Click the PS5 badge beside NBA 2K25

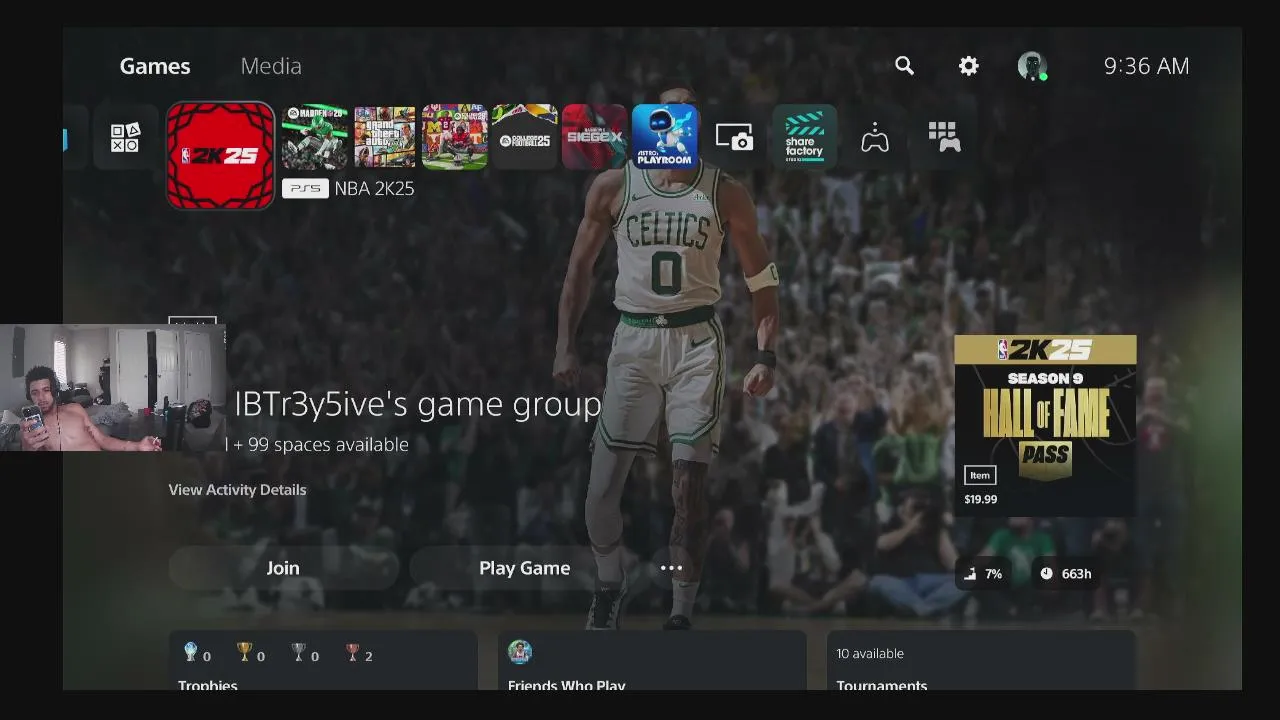tap(306, 188)
